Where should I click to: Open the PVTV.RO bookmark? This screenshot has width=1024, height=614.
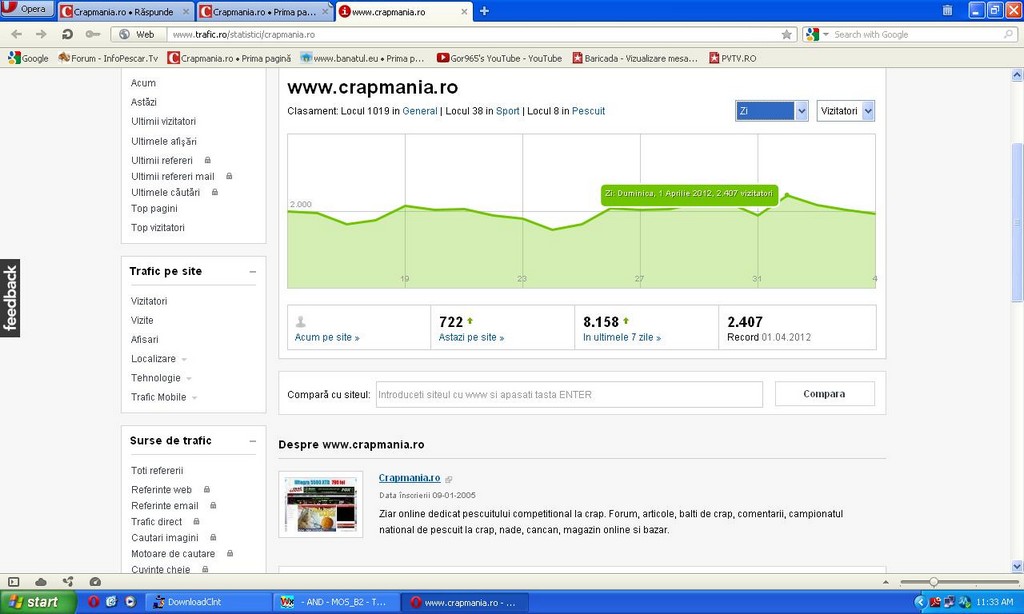tap(733, 58)
